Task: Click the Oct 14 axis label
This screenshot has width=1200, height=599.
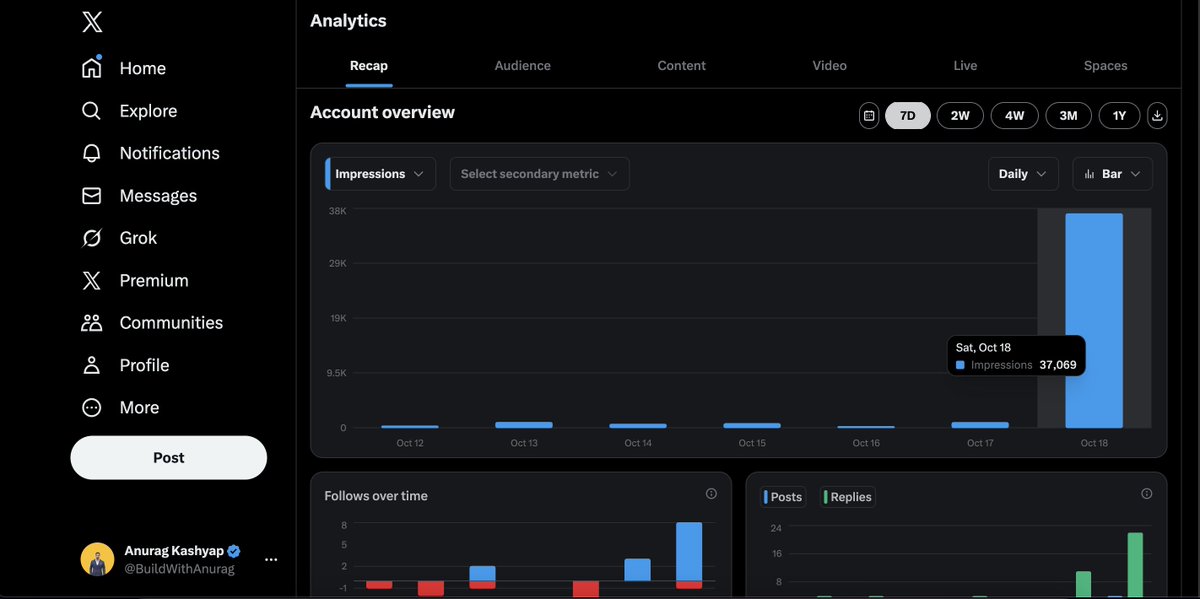Action: click(638, 443)
